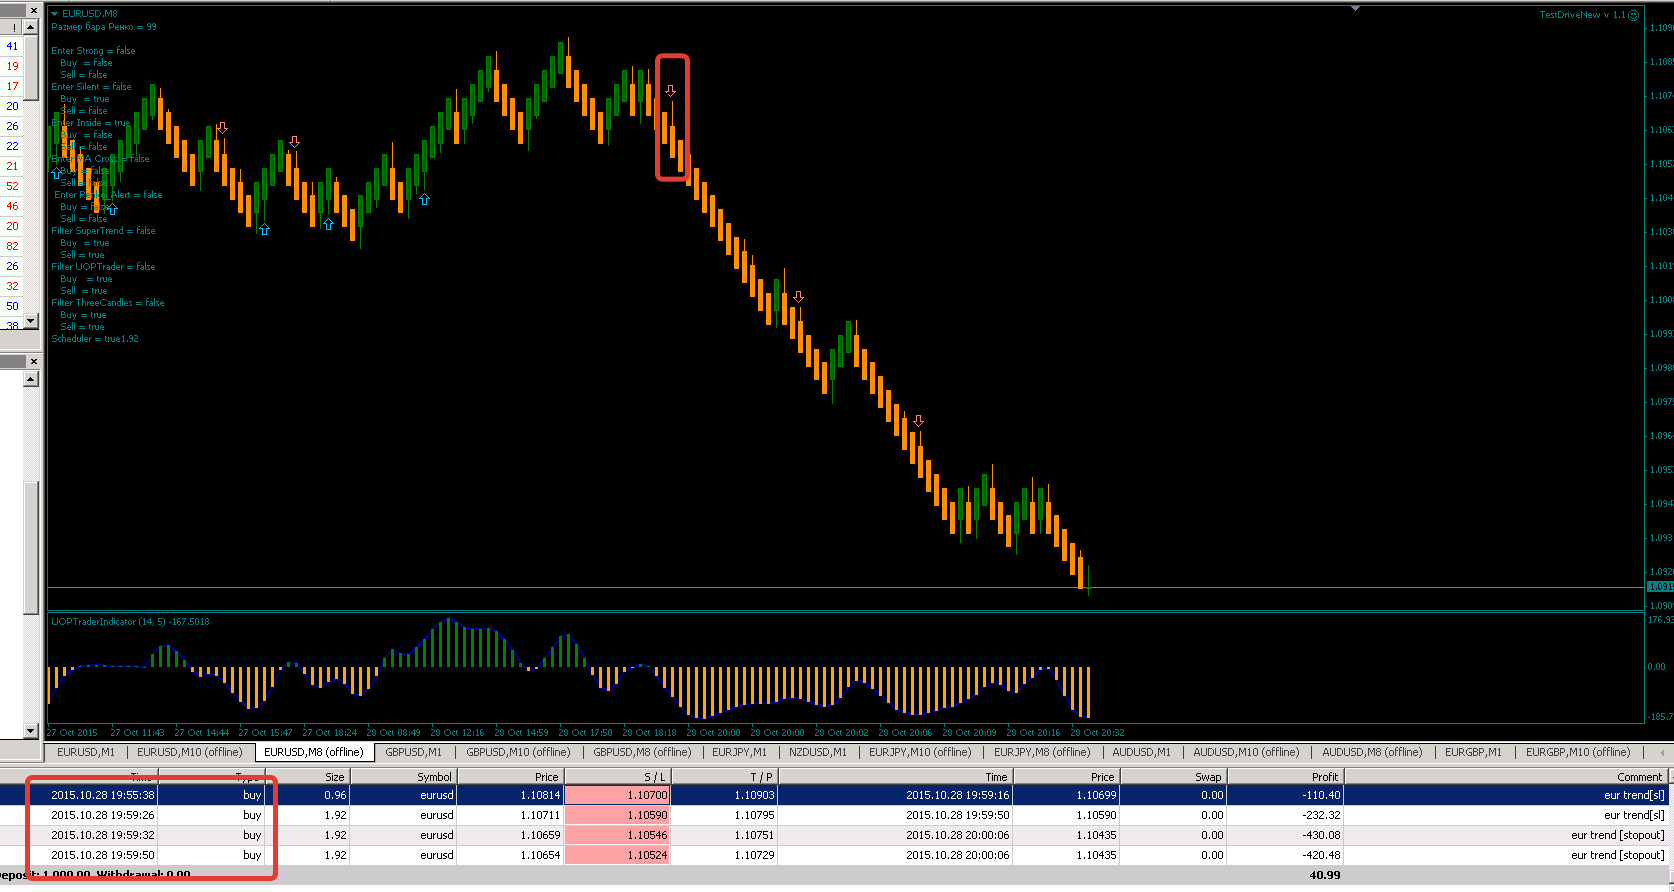Click the chart shift triangle marker at top
This screenshot has height=892, width=1674.
tap(1356, 9)
